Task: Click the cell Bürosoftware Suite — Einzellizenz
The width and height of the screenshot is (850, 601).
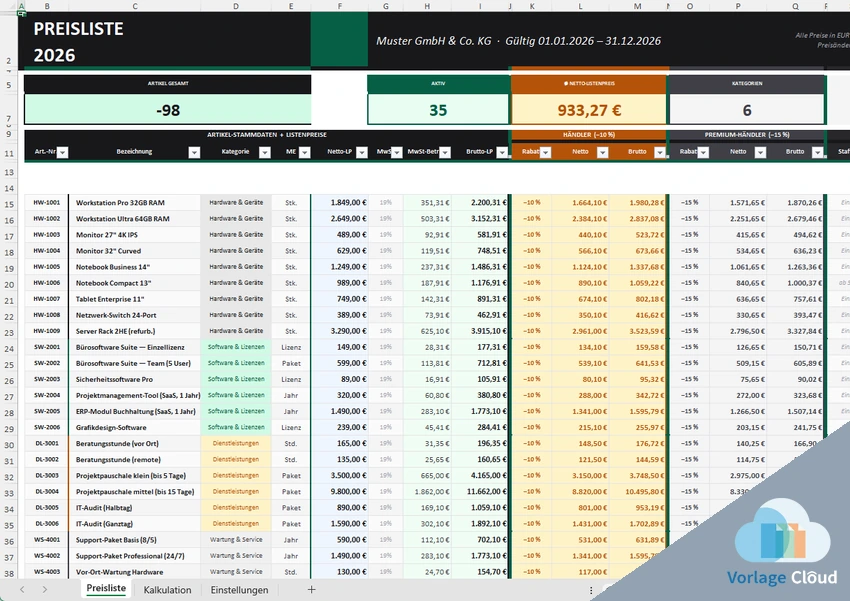Action: point(134,347)
